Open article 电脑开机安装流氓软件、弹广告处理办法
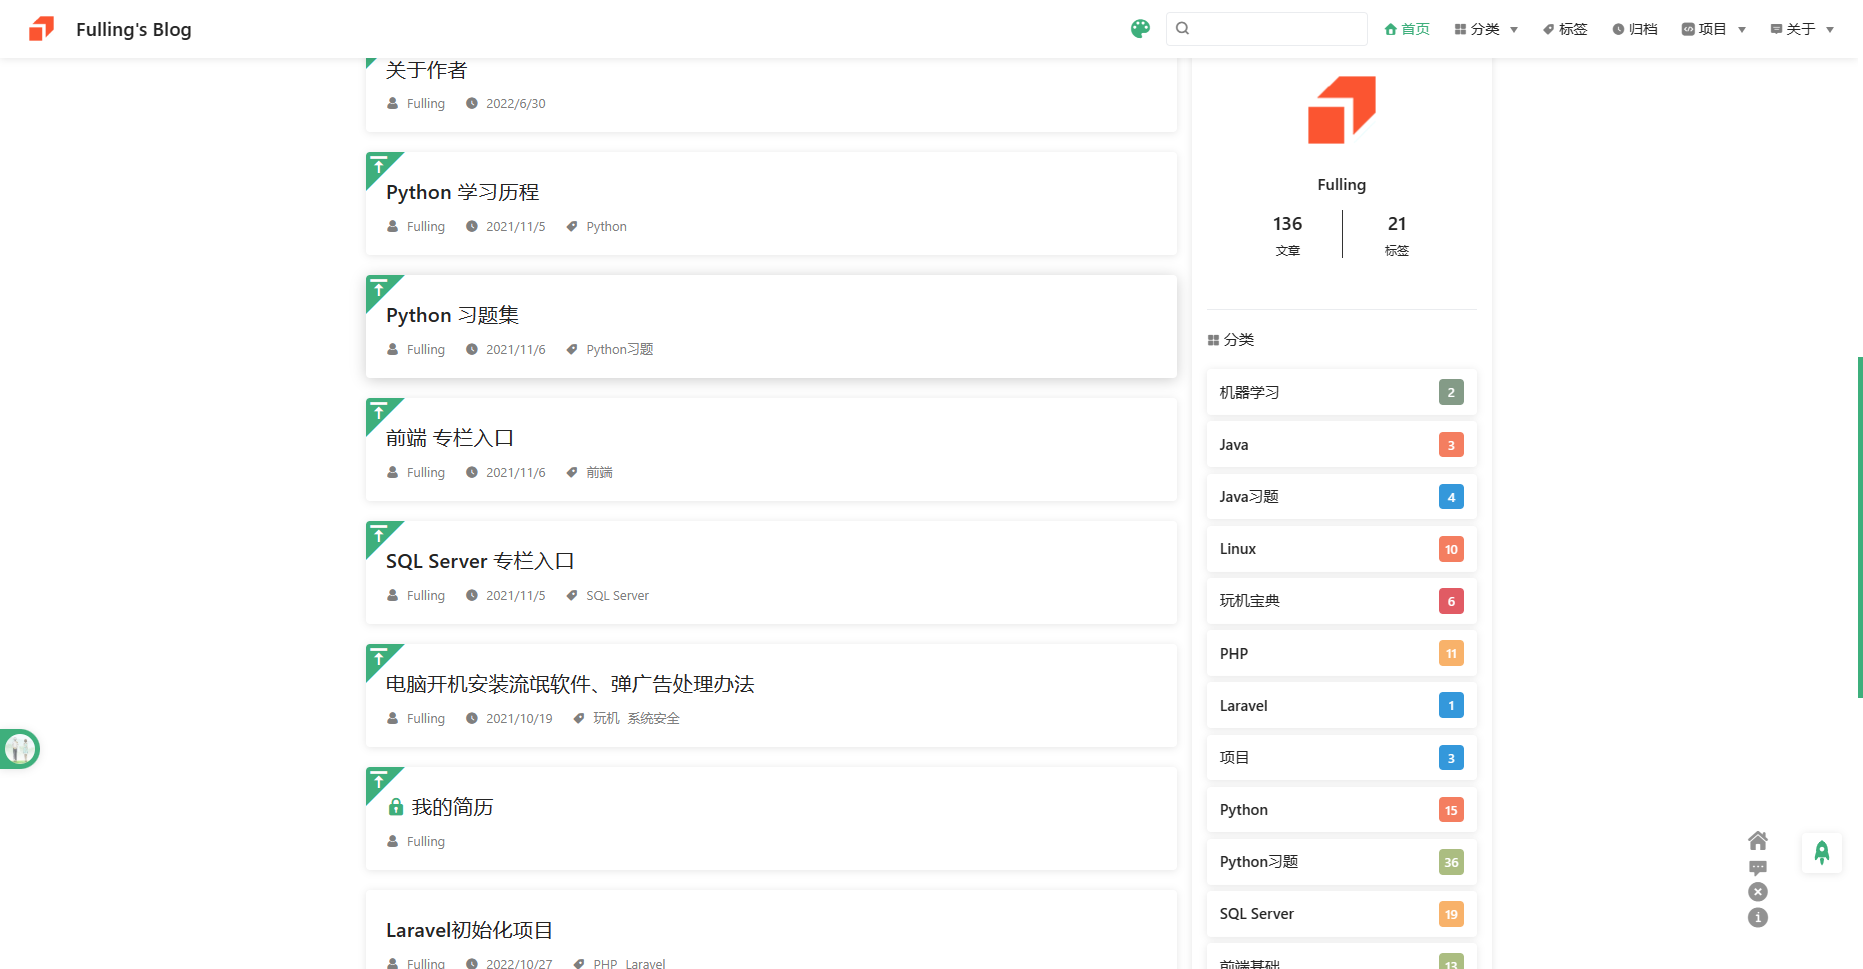1863x969 pixels. [x=570, y=684]
